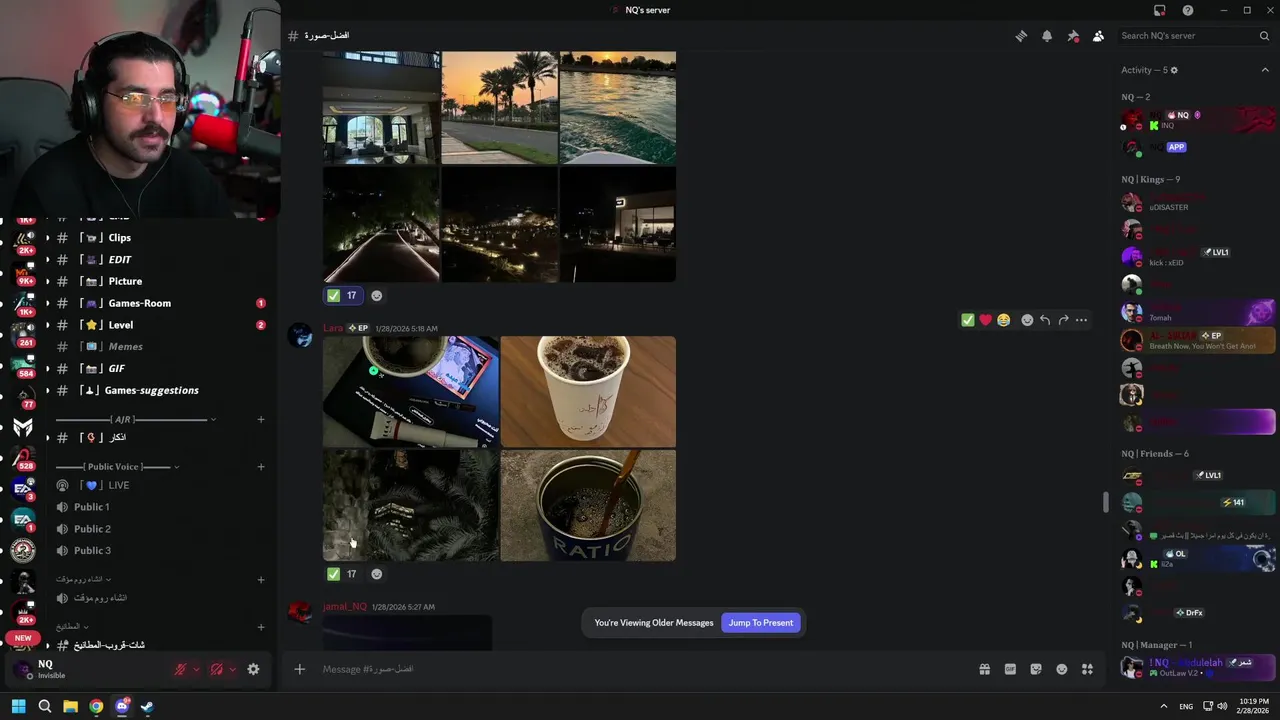Create channel in Public Voice category
The width and height of the screenshot is (1280, 720).
pos(261,467)
